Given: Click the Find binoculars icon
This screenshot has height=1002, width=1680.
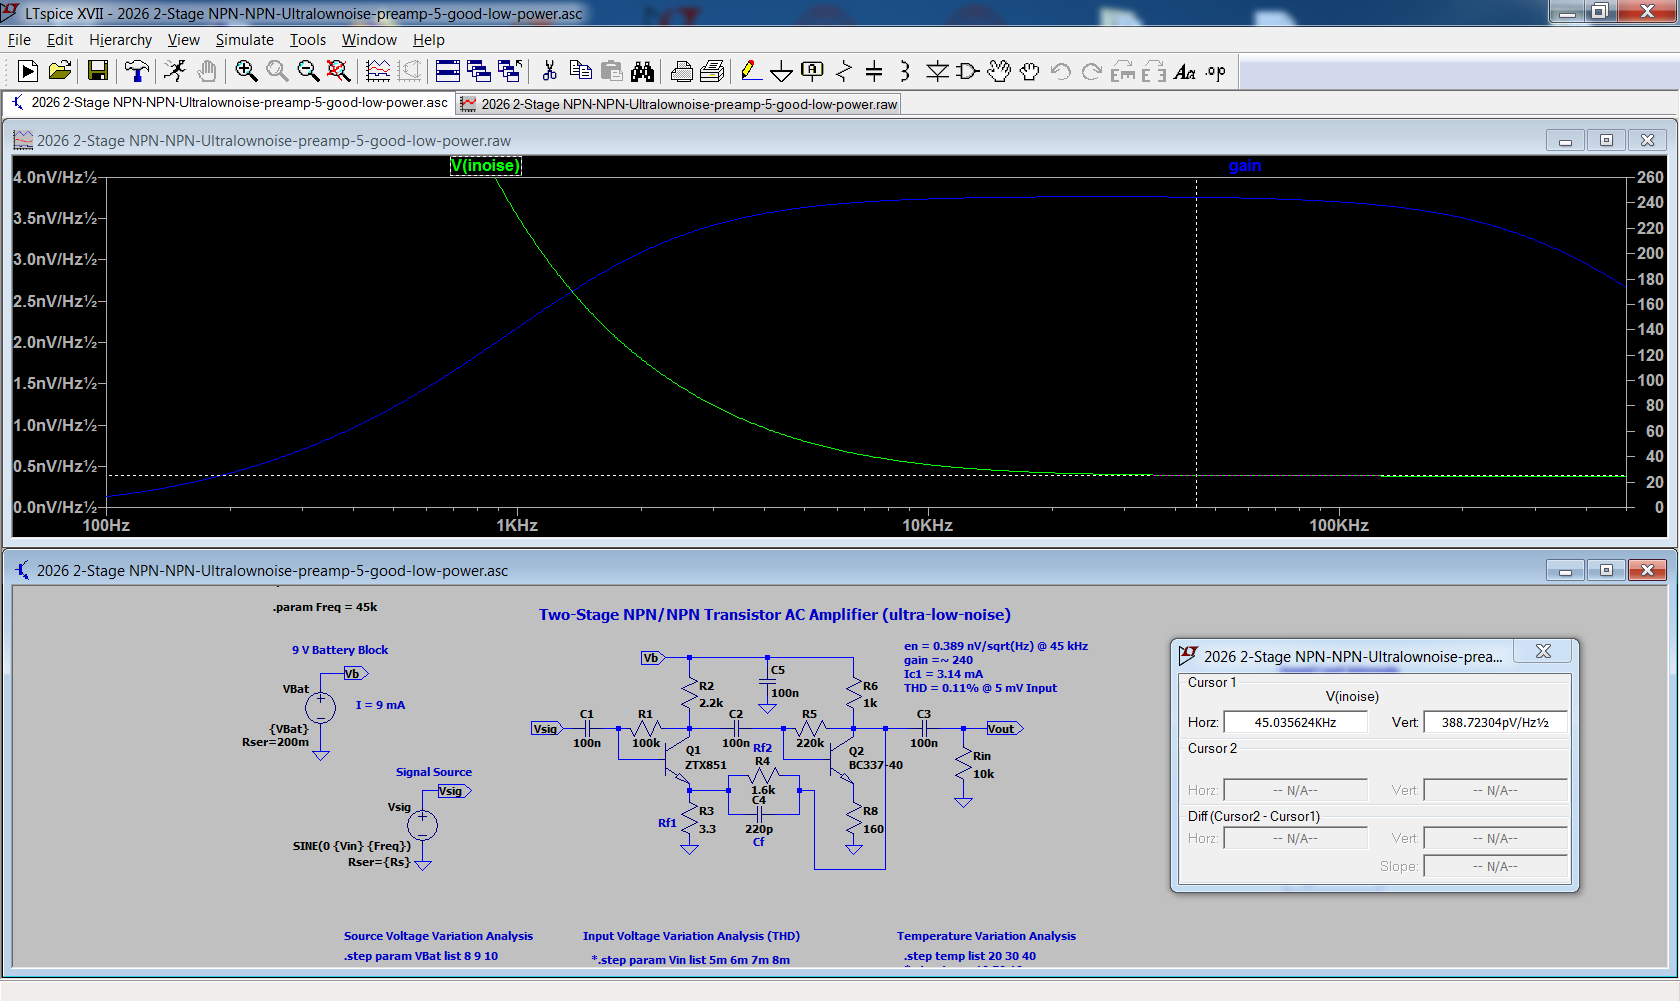Looking at the screenshot, I should coord(642,71).
